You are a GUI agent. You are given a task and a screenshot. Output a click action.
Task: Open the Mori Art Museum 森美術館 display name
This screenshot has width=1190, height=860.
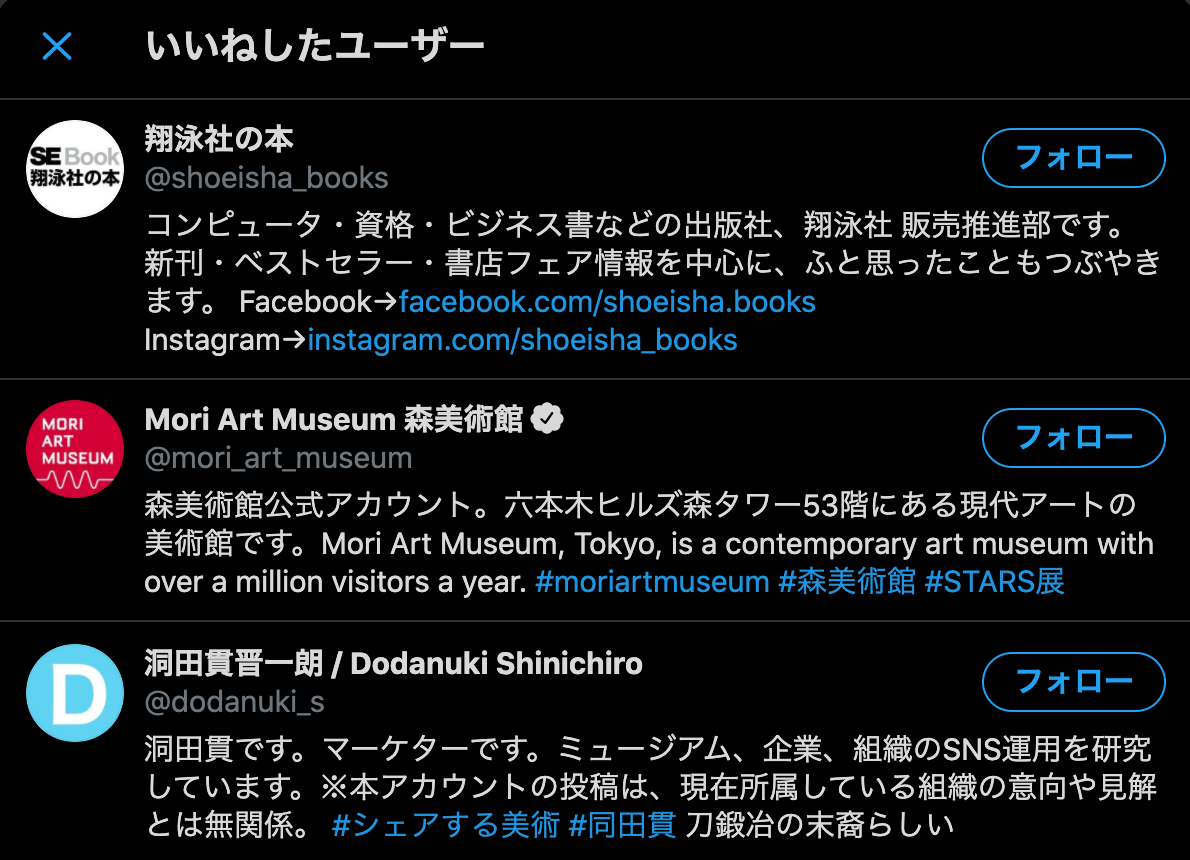click(x=334, y=419)
